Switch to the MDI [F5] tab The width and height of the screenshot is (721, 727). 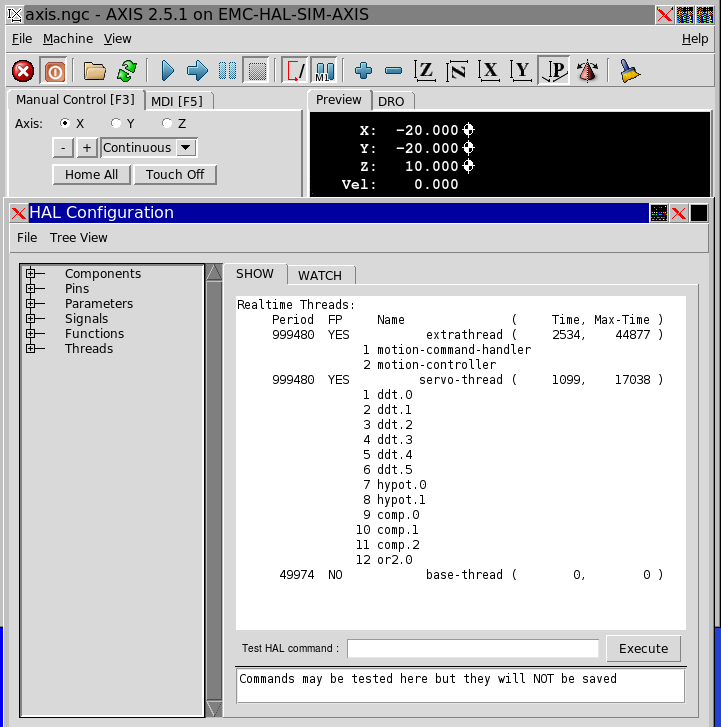click(177, 102)
